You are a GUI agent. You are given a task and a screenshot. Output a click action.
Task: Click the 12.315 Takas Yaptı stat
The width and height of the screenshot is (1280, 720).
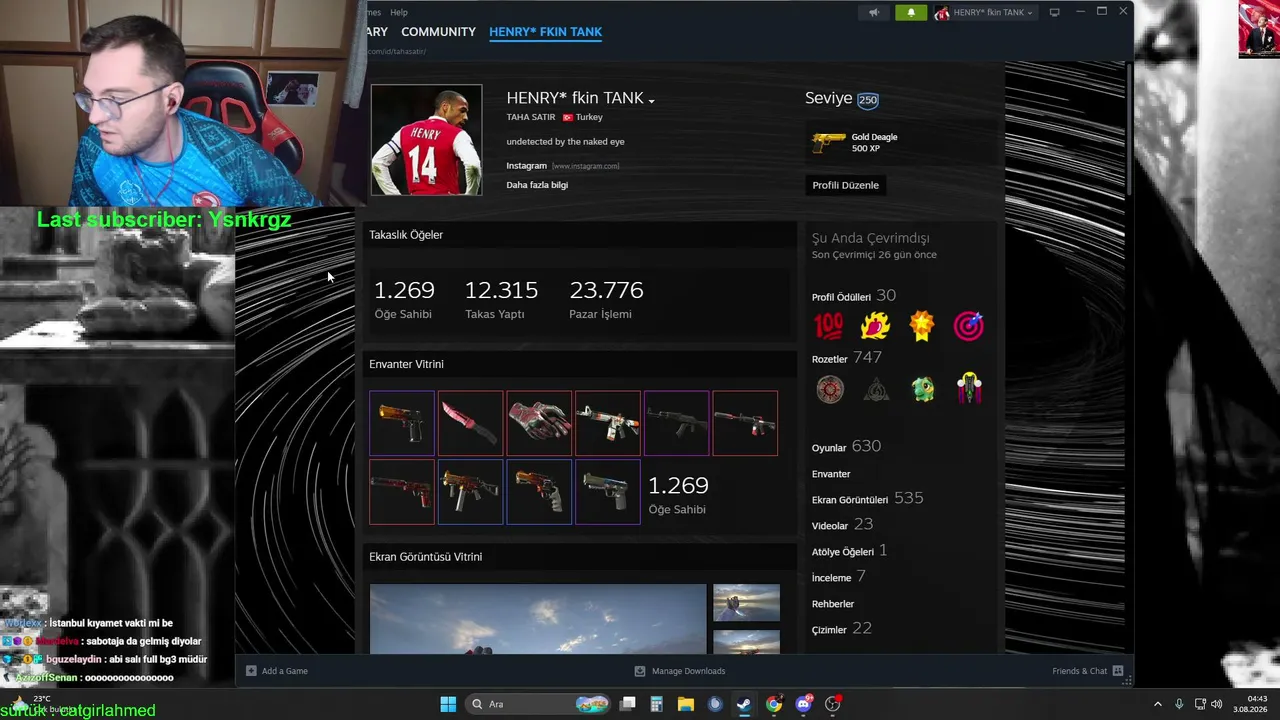click(x=501, y=299)
